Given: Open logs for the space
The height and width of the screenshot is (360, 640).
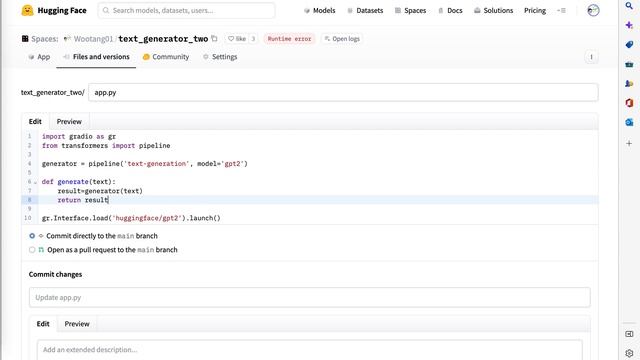Looking at the screenshot, I should pyautogui.click(x=342, y=39).
